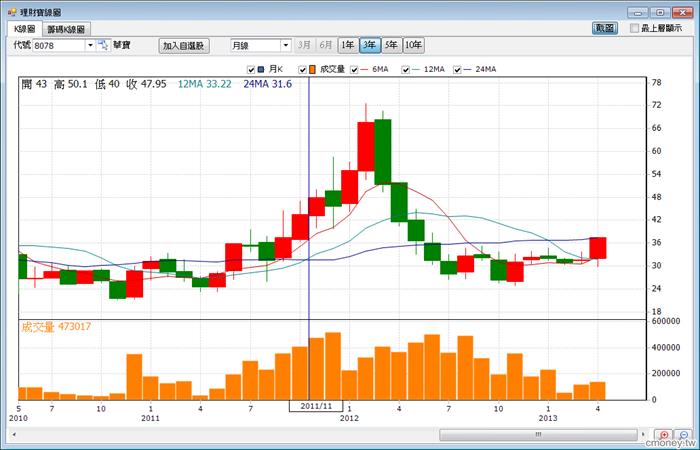
Task: Click the scrollbar right arrow
Action: [x=643, y=435]
